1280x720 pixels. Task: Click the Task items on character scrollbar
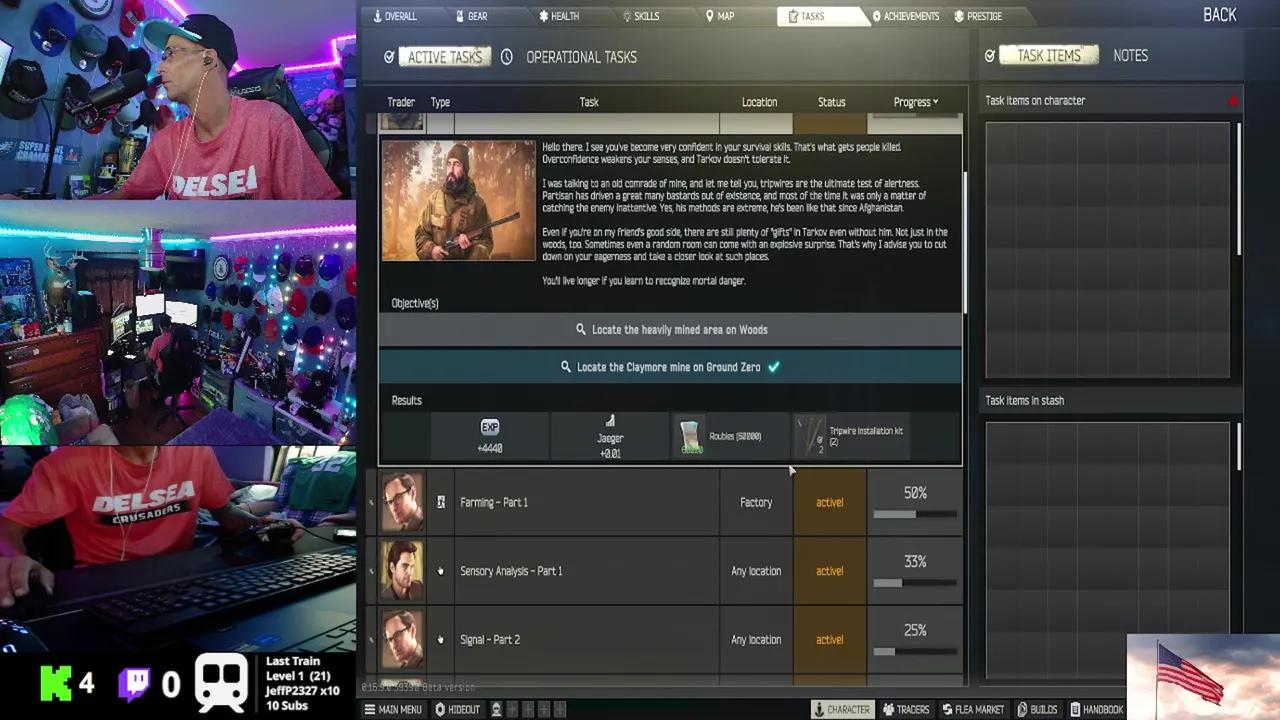pyautogui.click(x=1239, y=190)
